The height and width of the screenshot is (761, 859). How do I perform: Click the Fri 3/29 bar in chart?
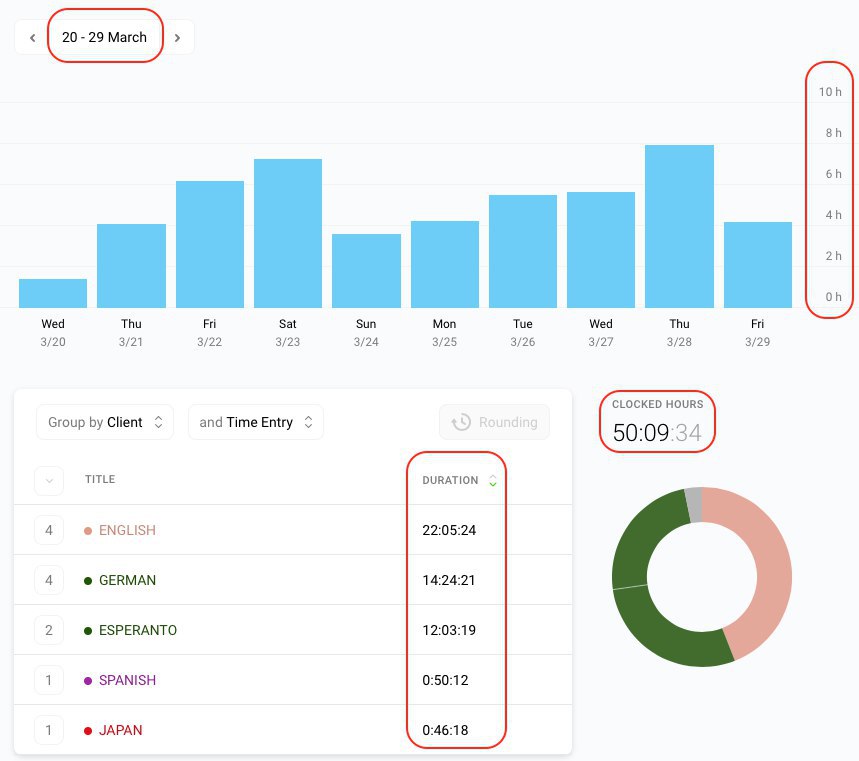click(x=758, y=265)
